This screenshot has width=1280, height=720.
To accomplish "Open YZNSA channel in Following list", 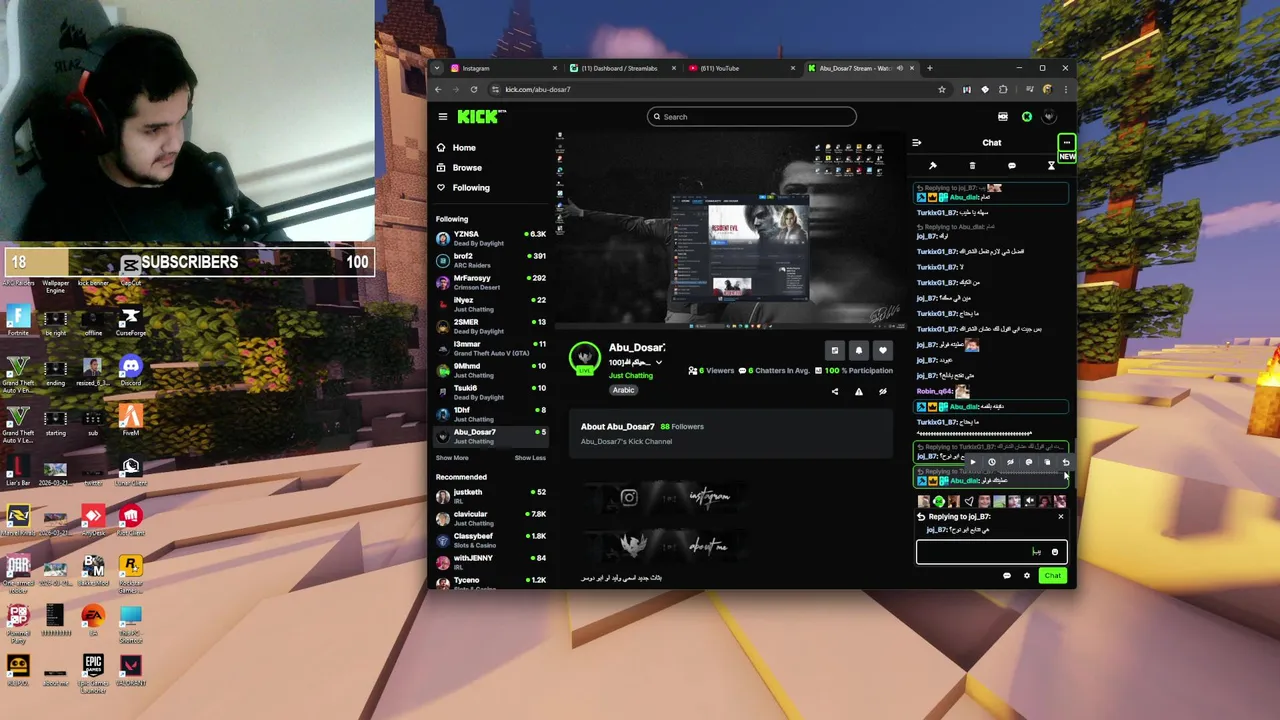I will pos(491,238).
